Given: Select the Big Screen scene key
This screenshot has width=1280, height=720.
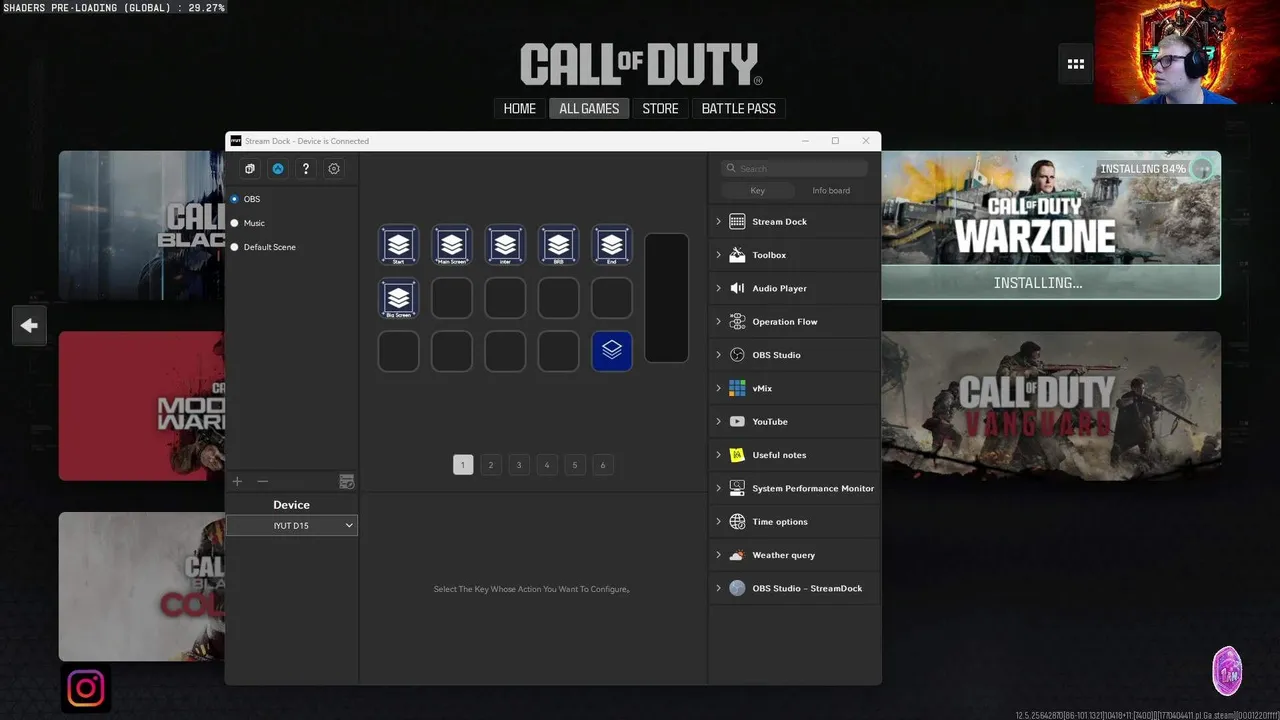Looking at the screenshot, I should tap(398, 298).
